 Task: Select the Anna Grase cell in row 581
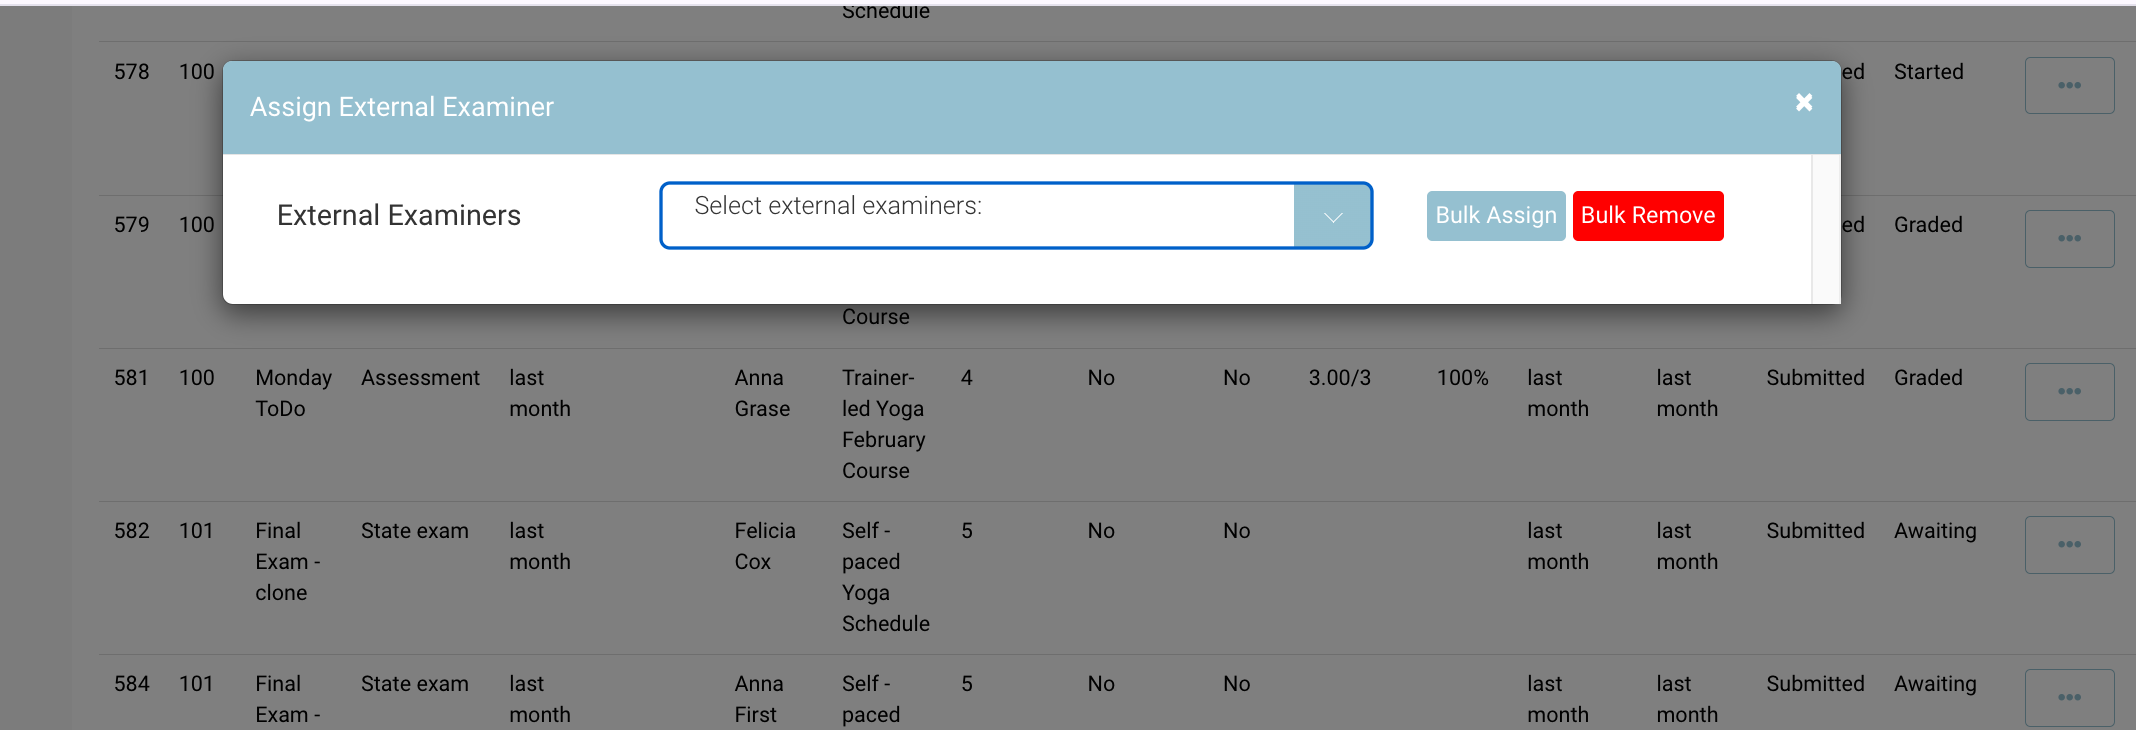pyautogui.click(x=762, y=393)
